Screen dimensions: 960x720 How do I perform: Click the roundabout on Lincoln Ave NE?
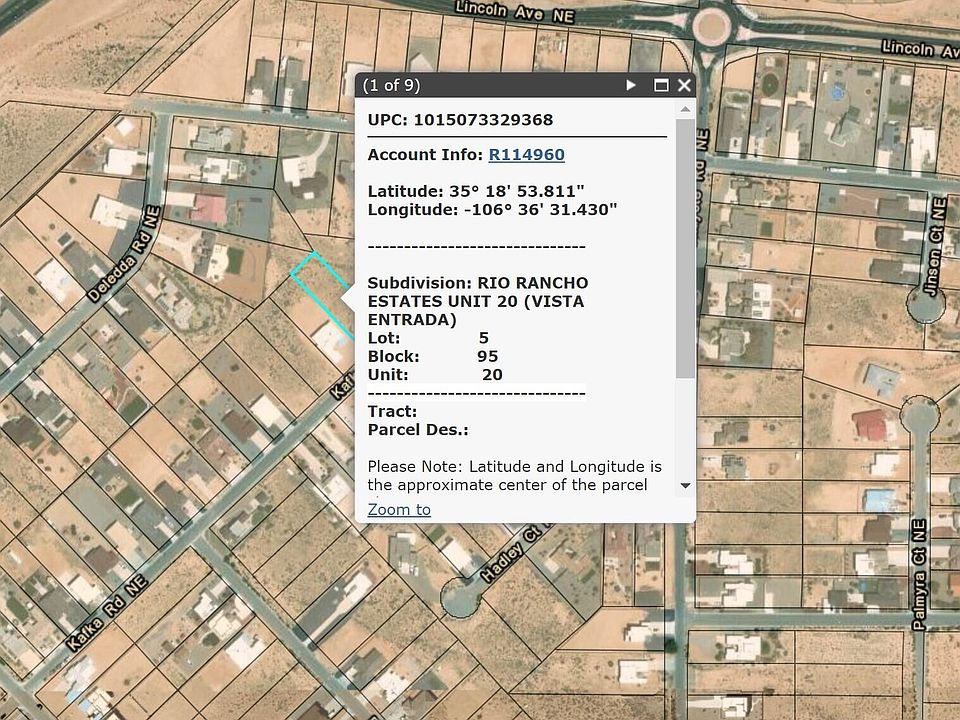click(713, 25)
